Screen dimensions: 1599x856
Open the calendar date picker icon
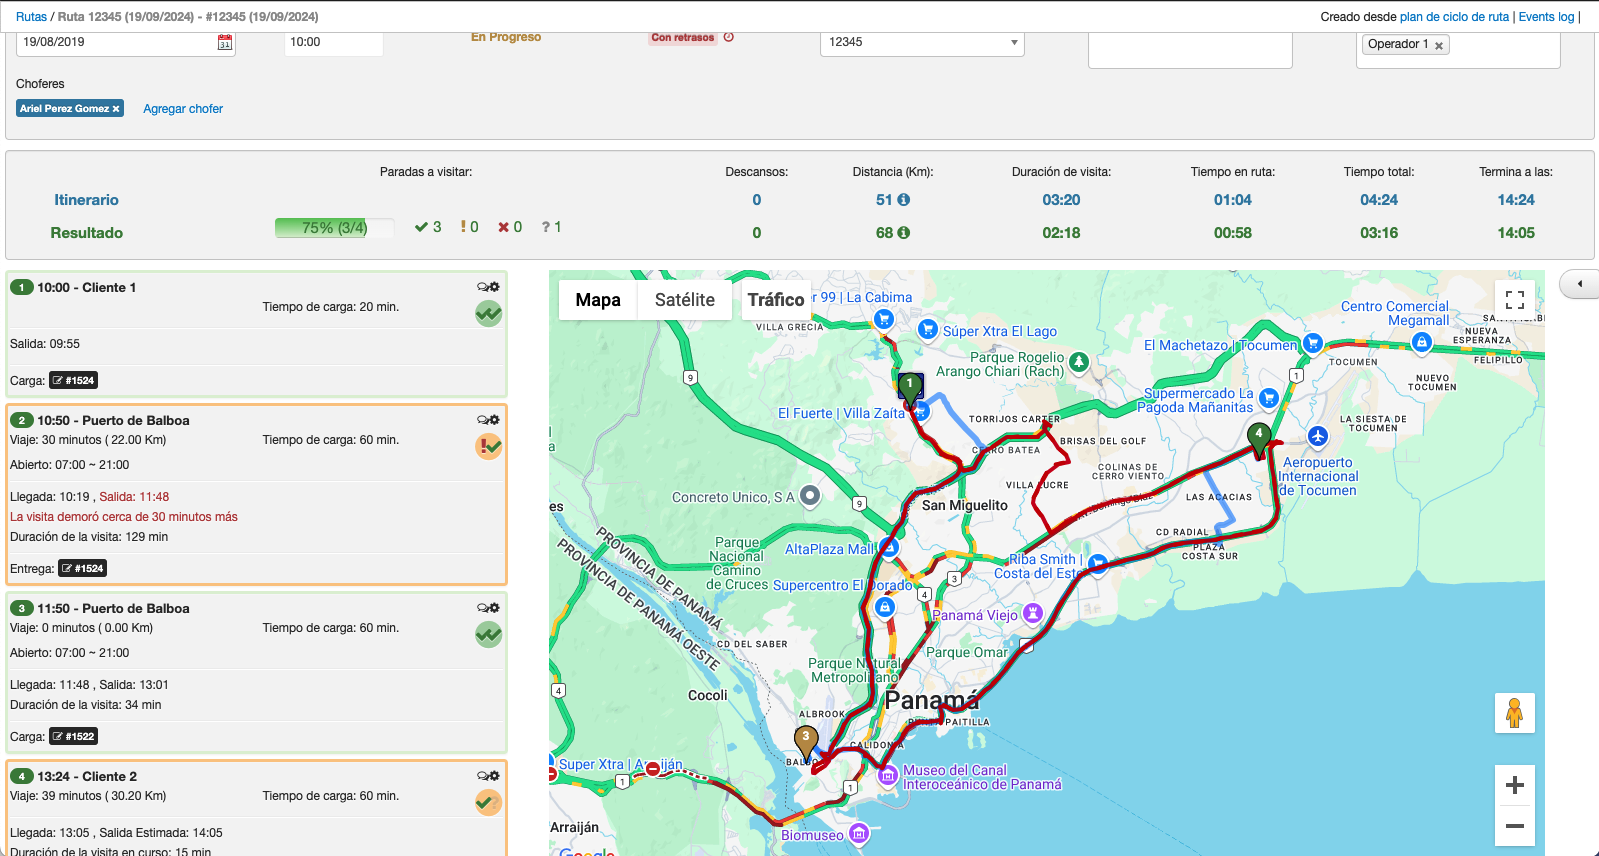[225, 42]
